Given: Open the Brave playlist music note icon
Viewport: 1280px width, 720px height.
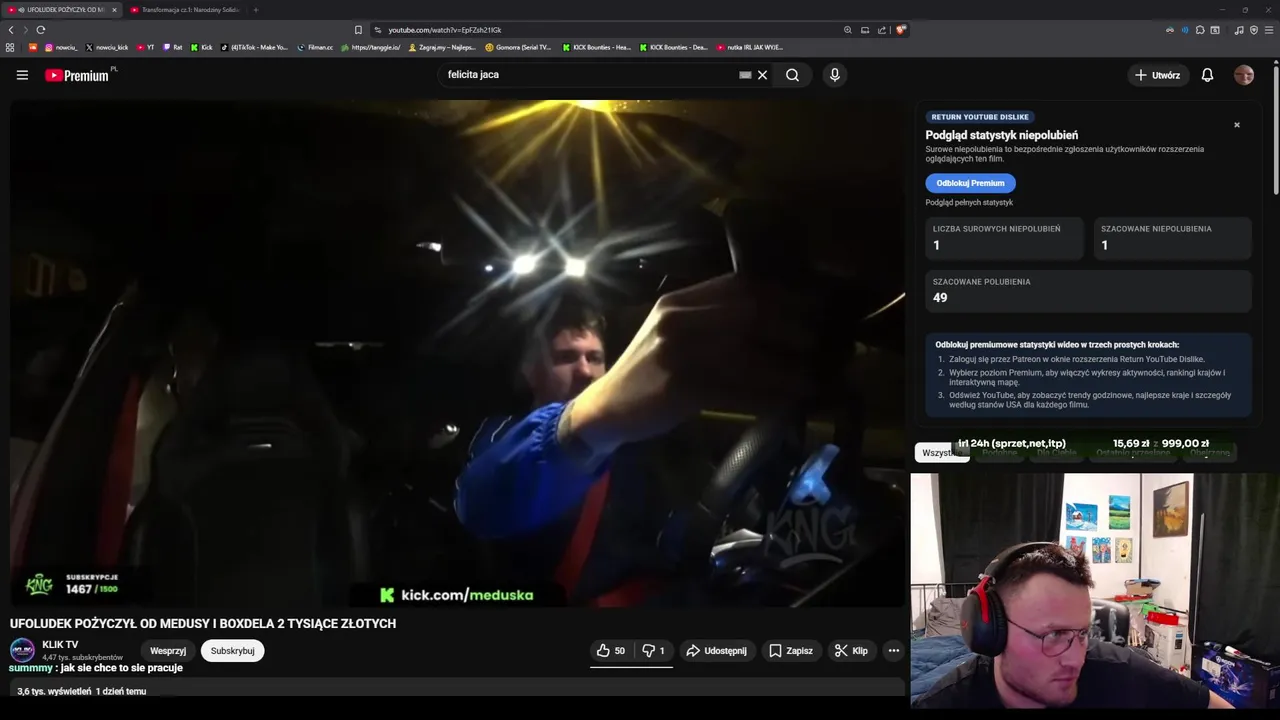Looking at the screenshot, I should (1239, 30).
